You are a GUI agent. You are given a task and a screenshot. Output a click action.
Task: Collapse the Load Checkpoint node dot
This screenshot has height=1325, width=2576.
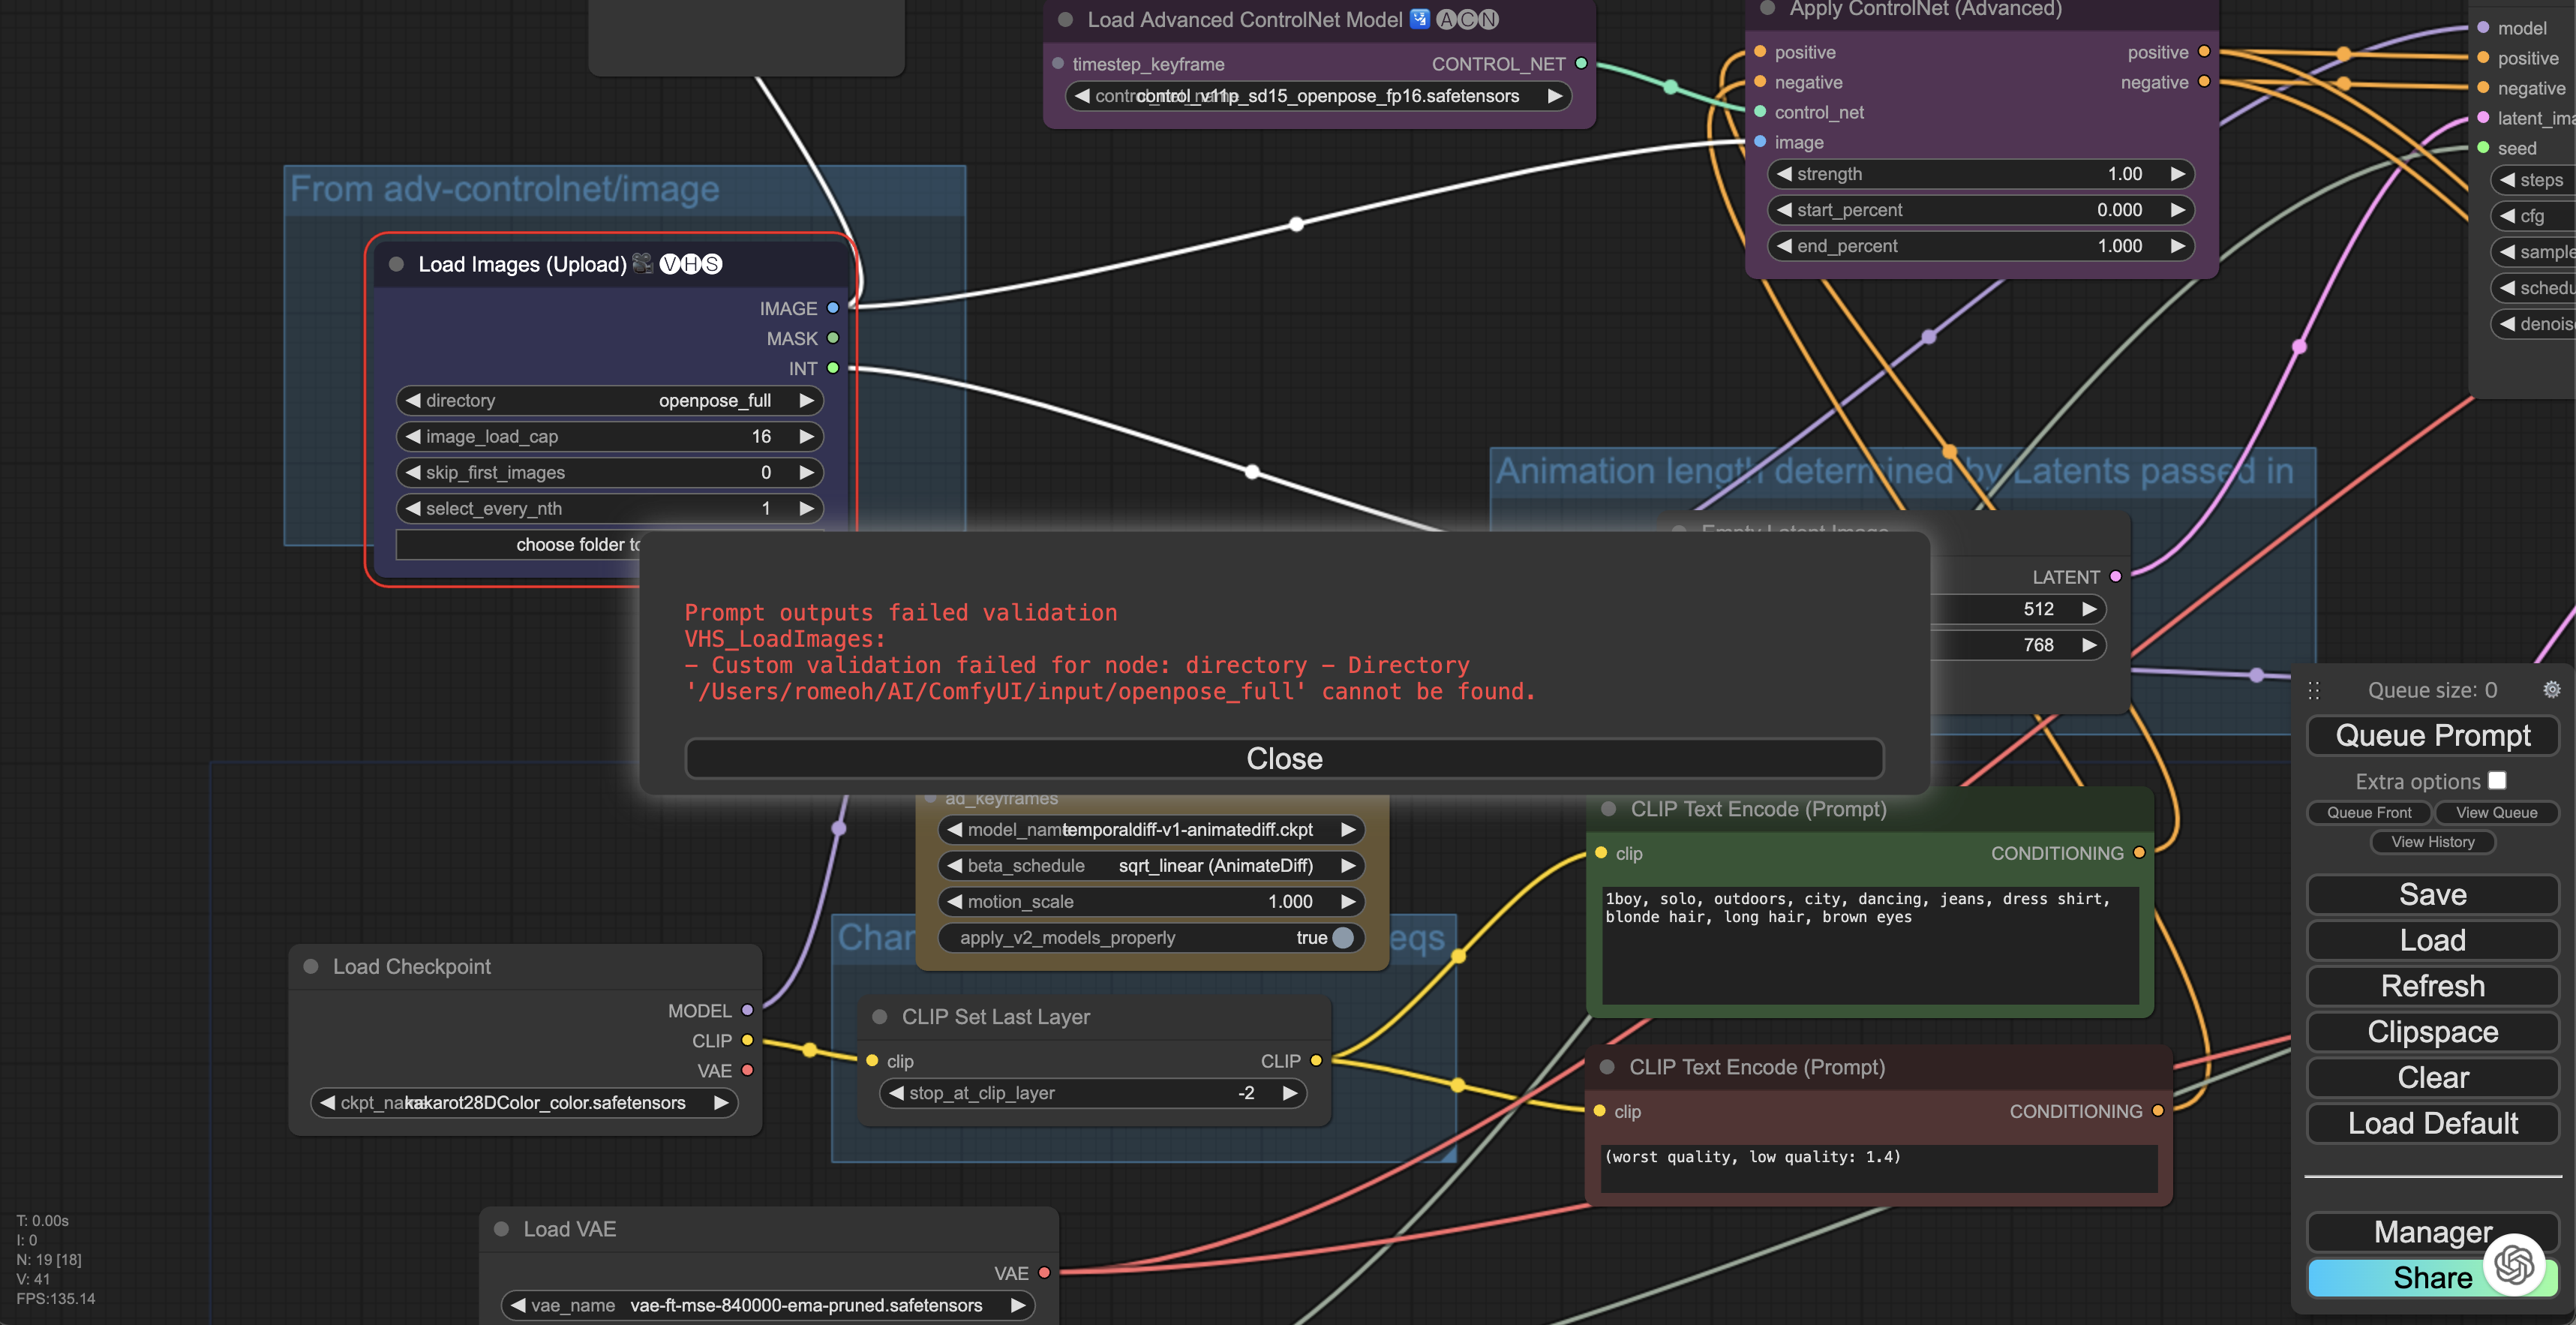[311, 966]
